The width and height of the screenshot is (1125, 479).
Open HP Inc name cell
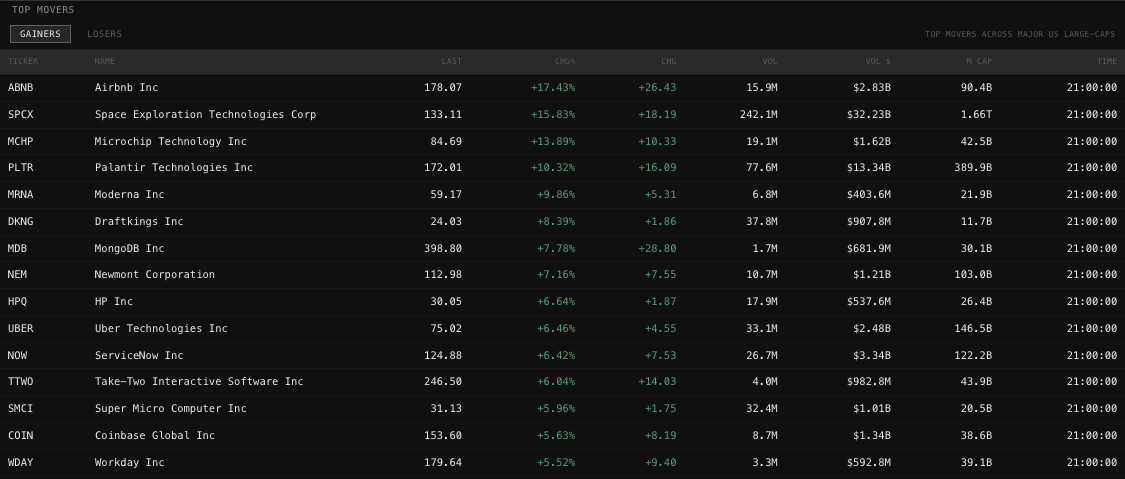point(113,301)
